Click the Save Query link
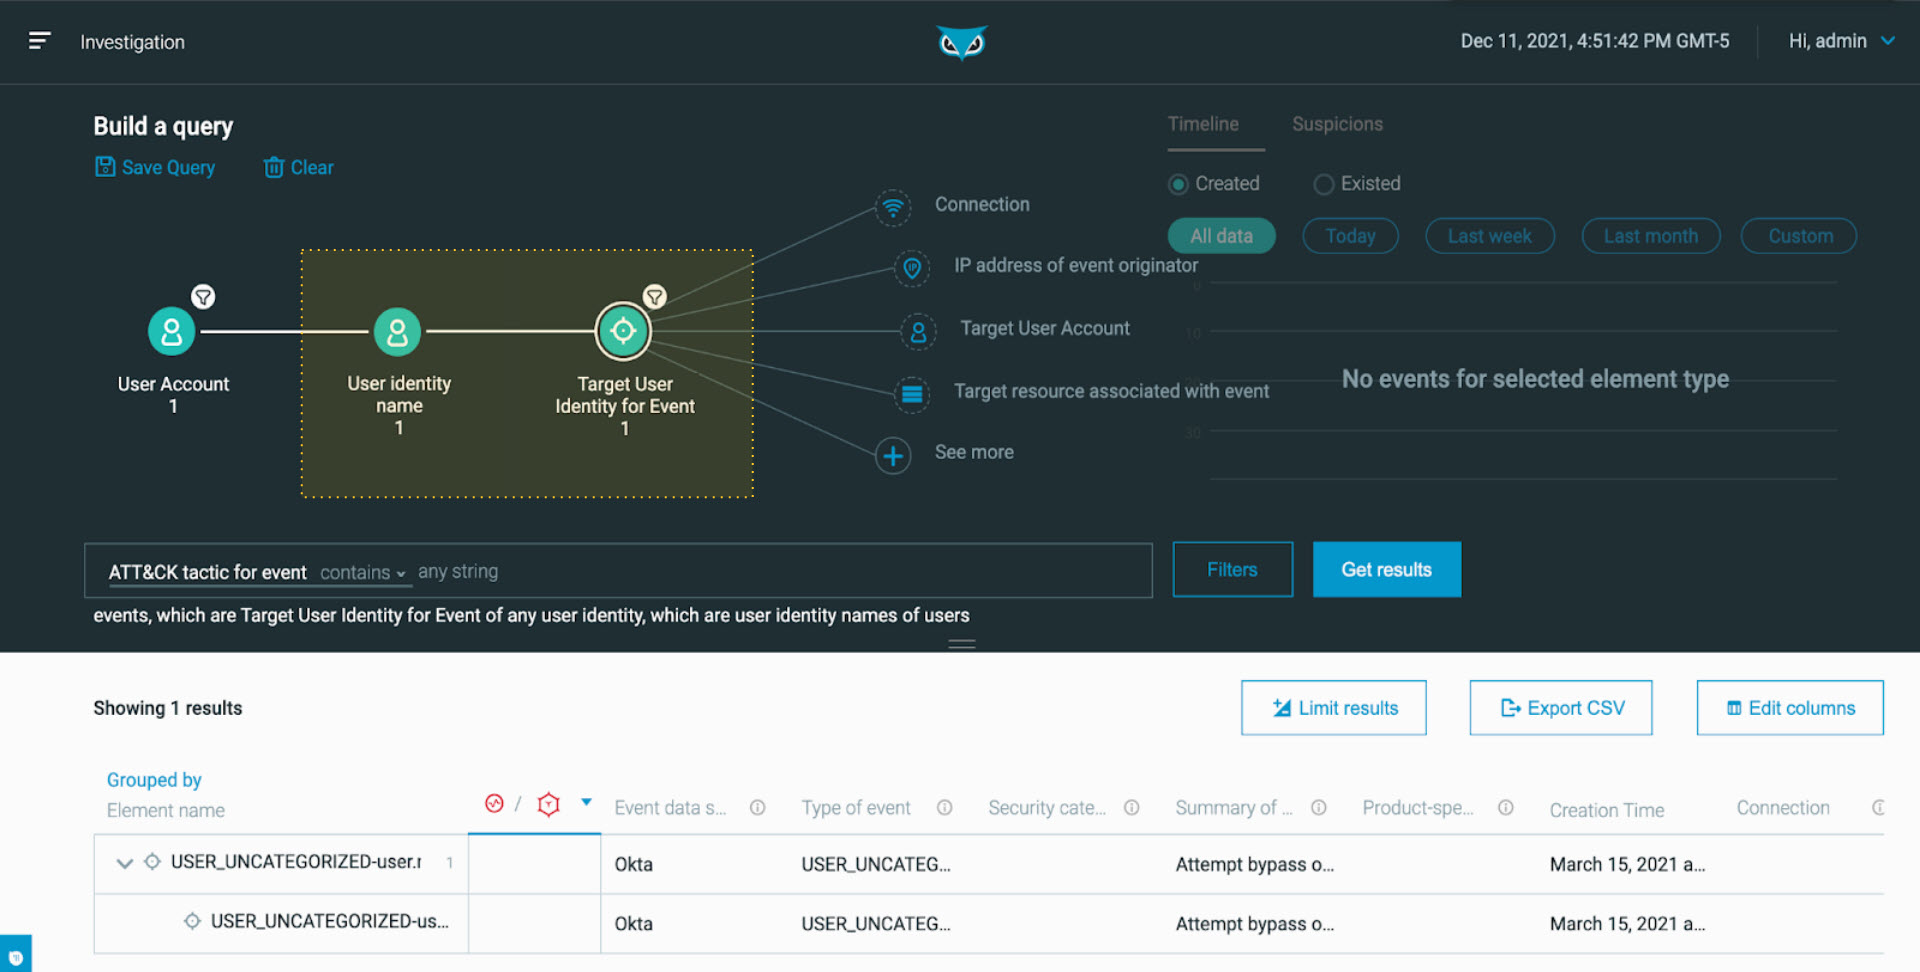The height and width of the screenshot is (972, 1920). (155, 167)
